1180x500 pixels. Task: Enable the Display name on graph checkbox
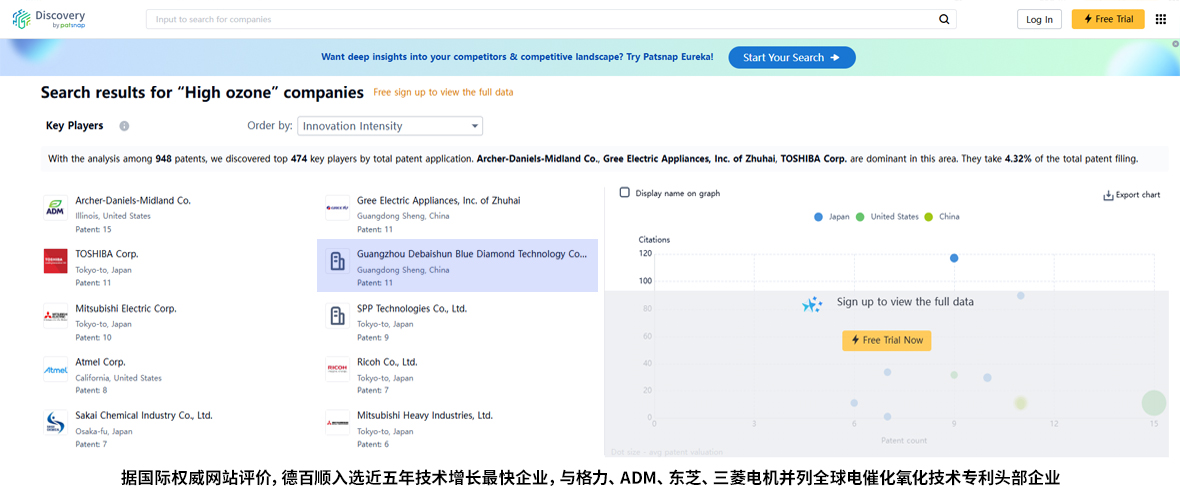tap(625, 193)
